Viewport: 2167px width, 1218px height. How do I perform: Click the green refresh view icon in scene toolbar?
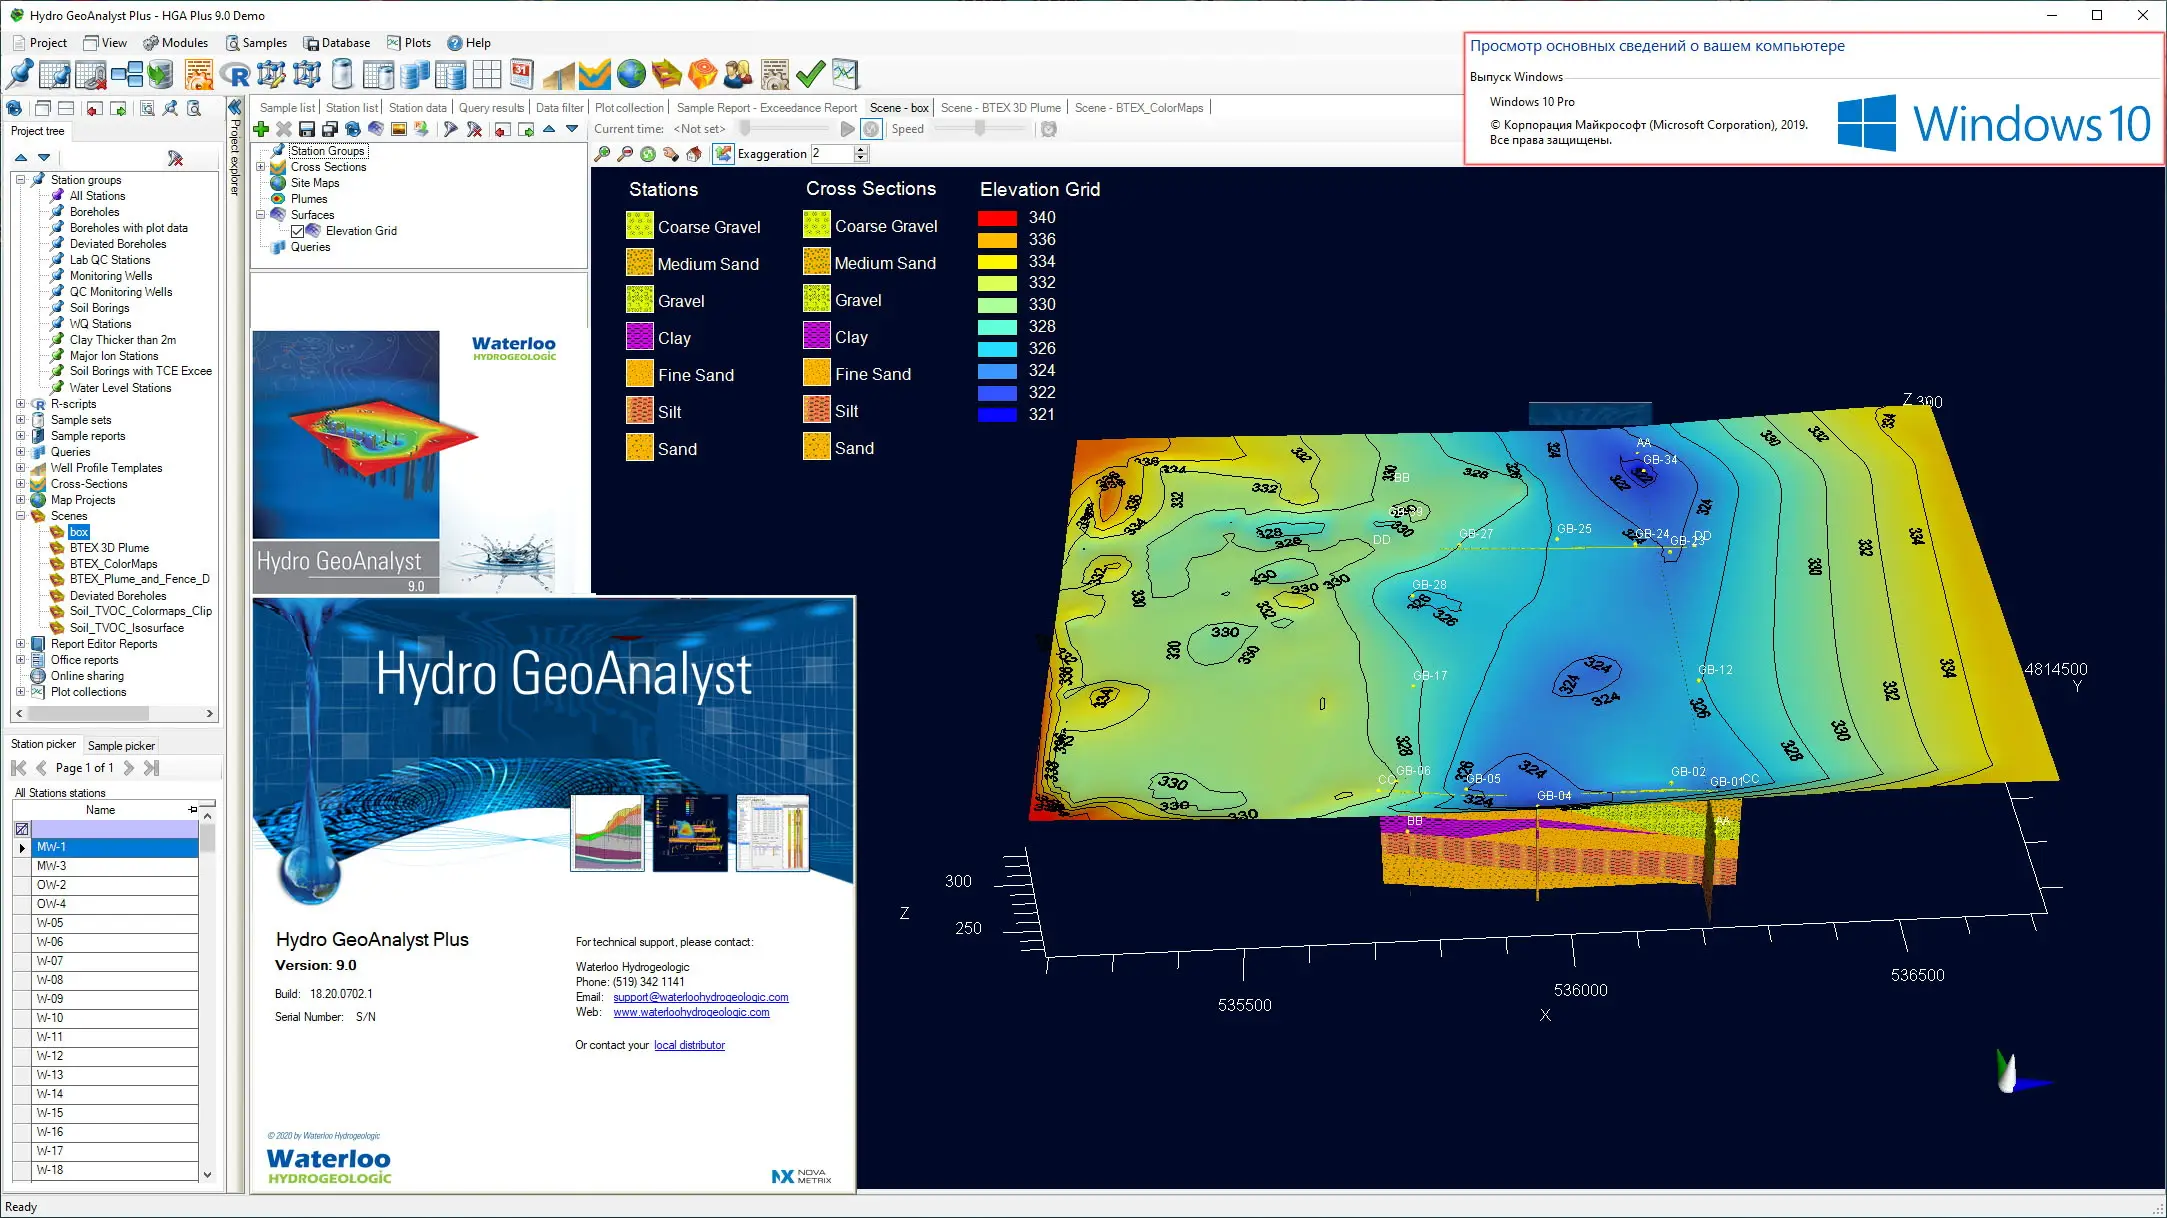648,154
